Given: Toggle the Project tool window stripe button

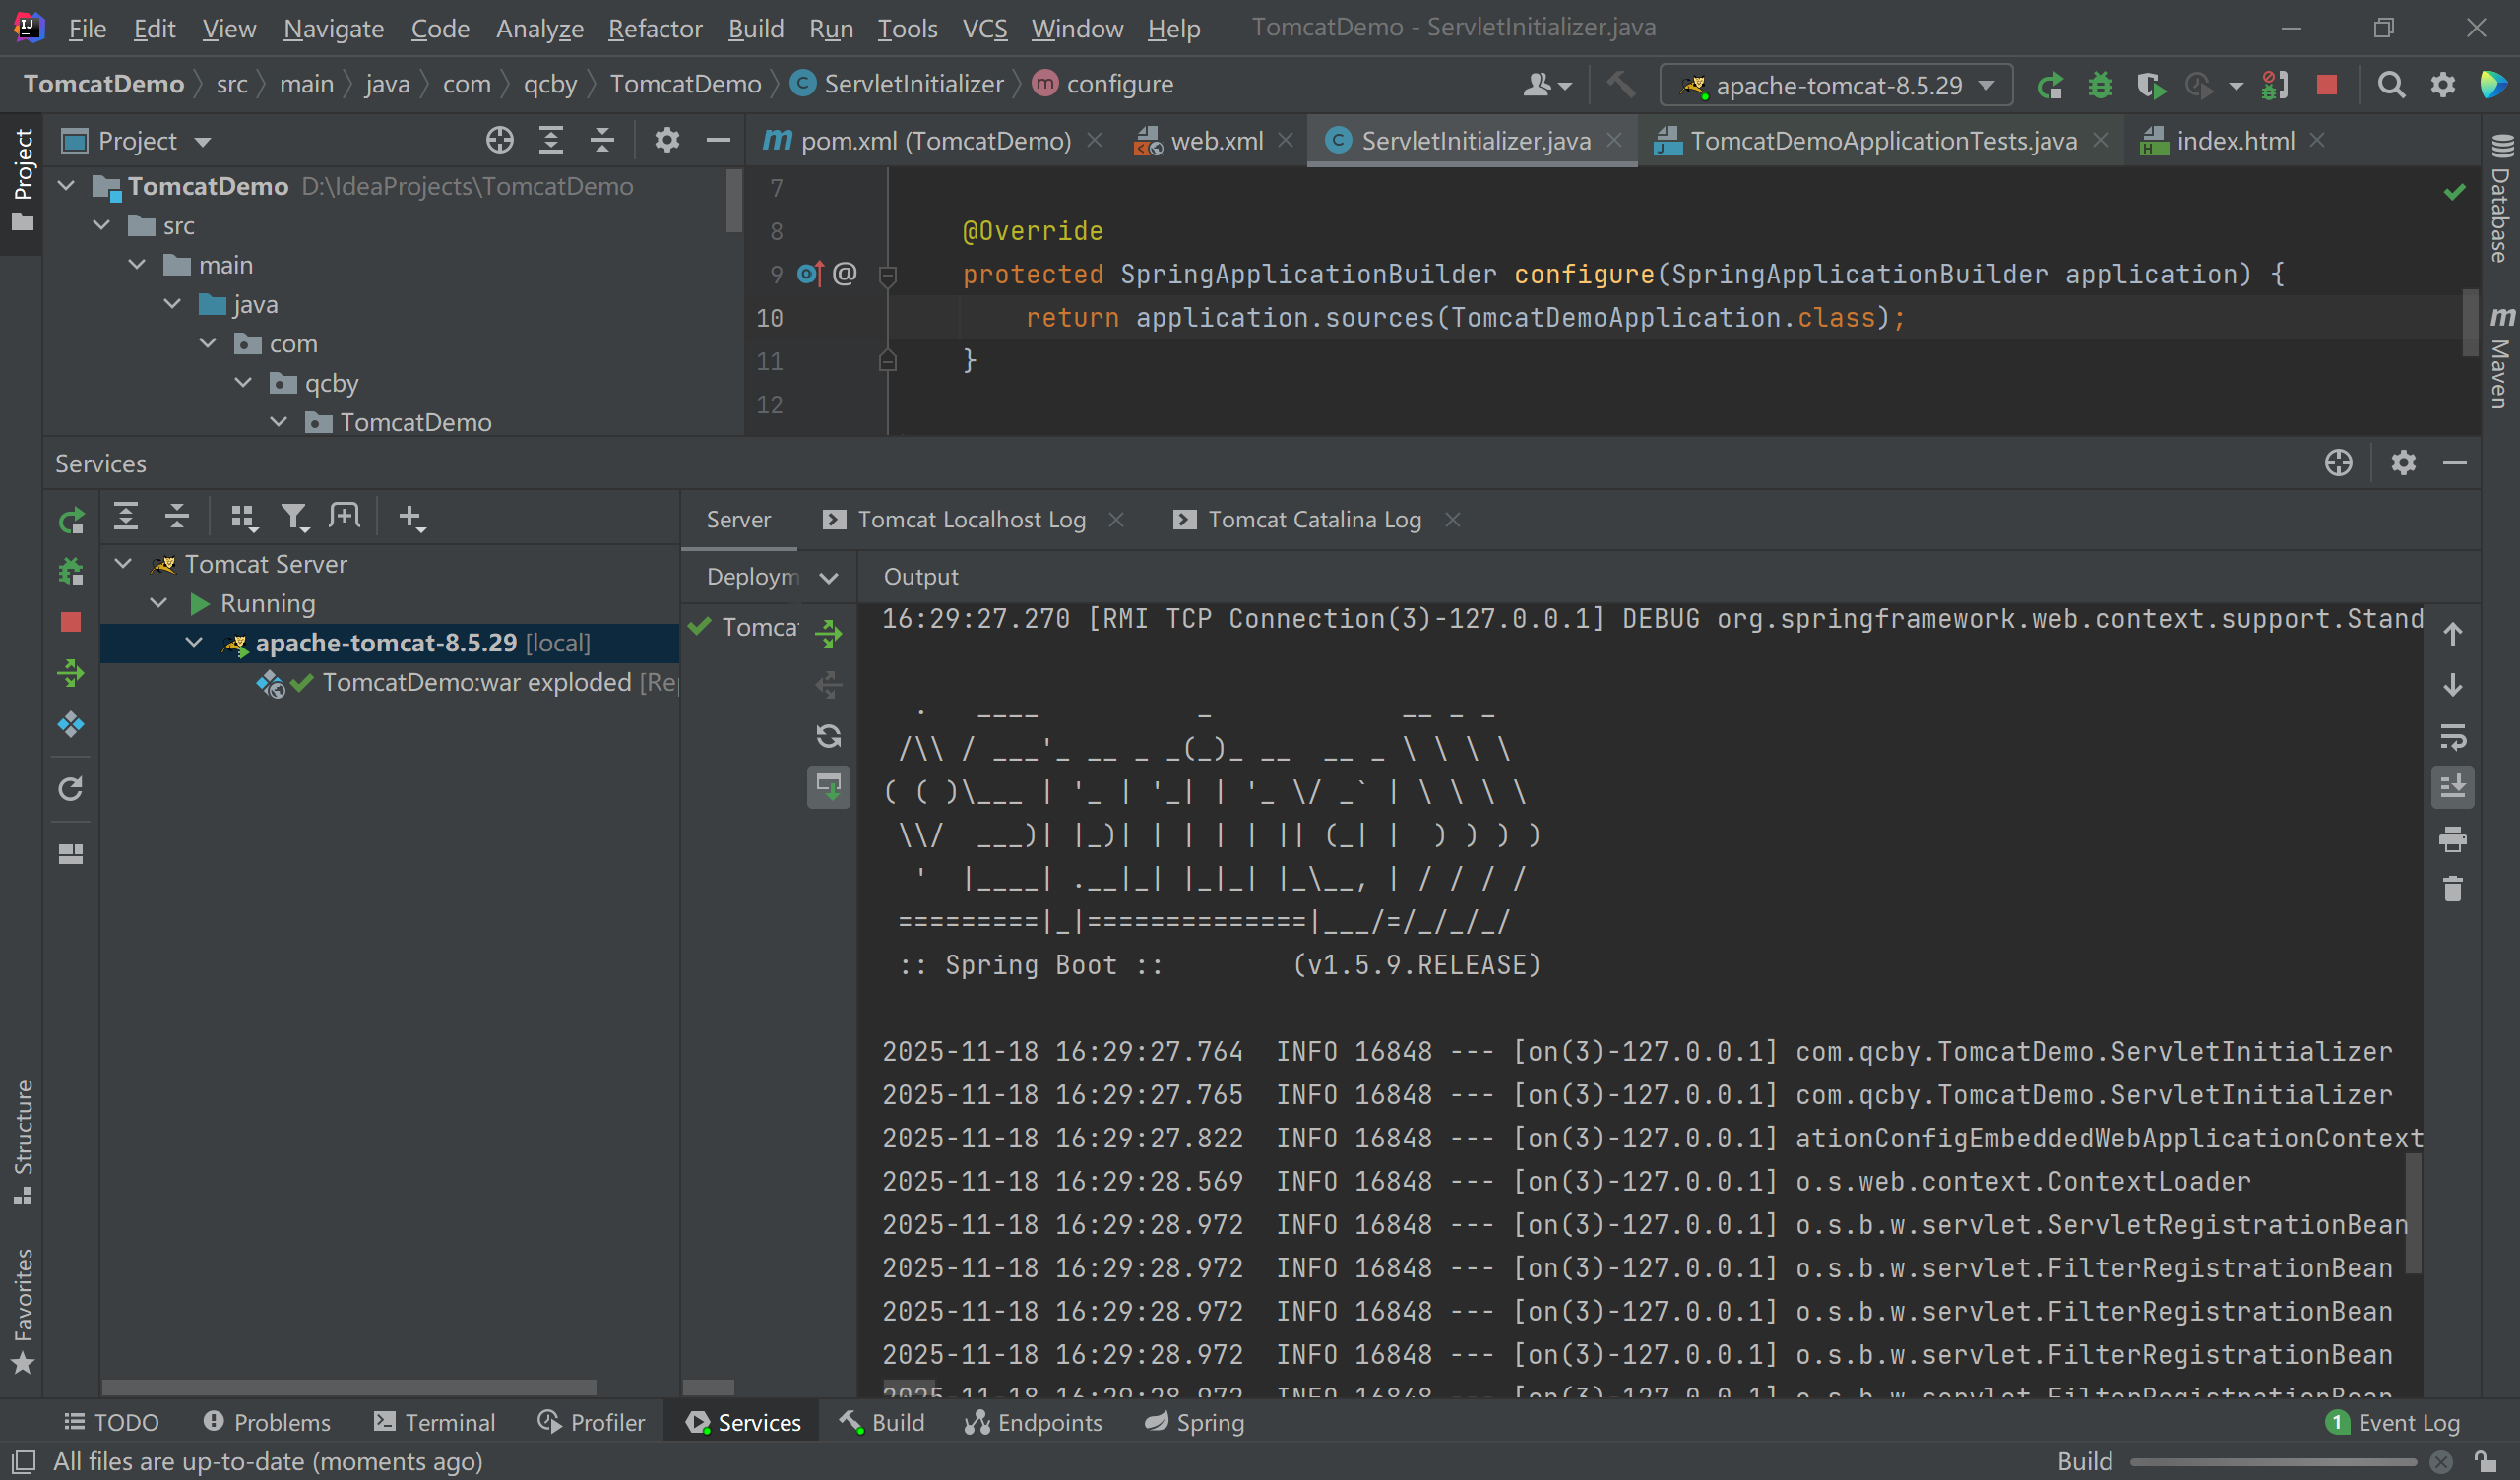Looking at the screenshot, I should (22, 180).
